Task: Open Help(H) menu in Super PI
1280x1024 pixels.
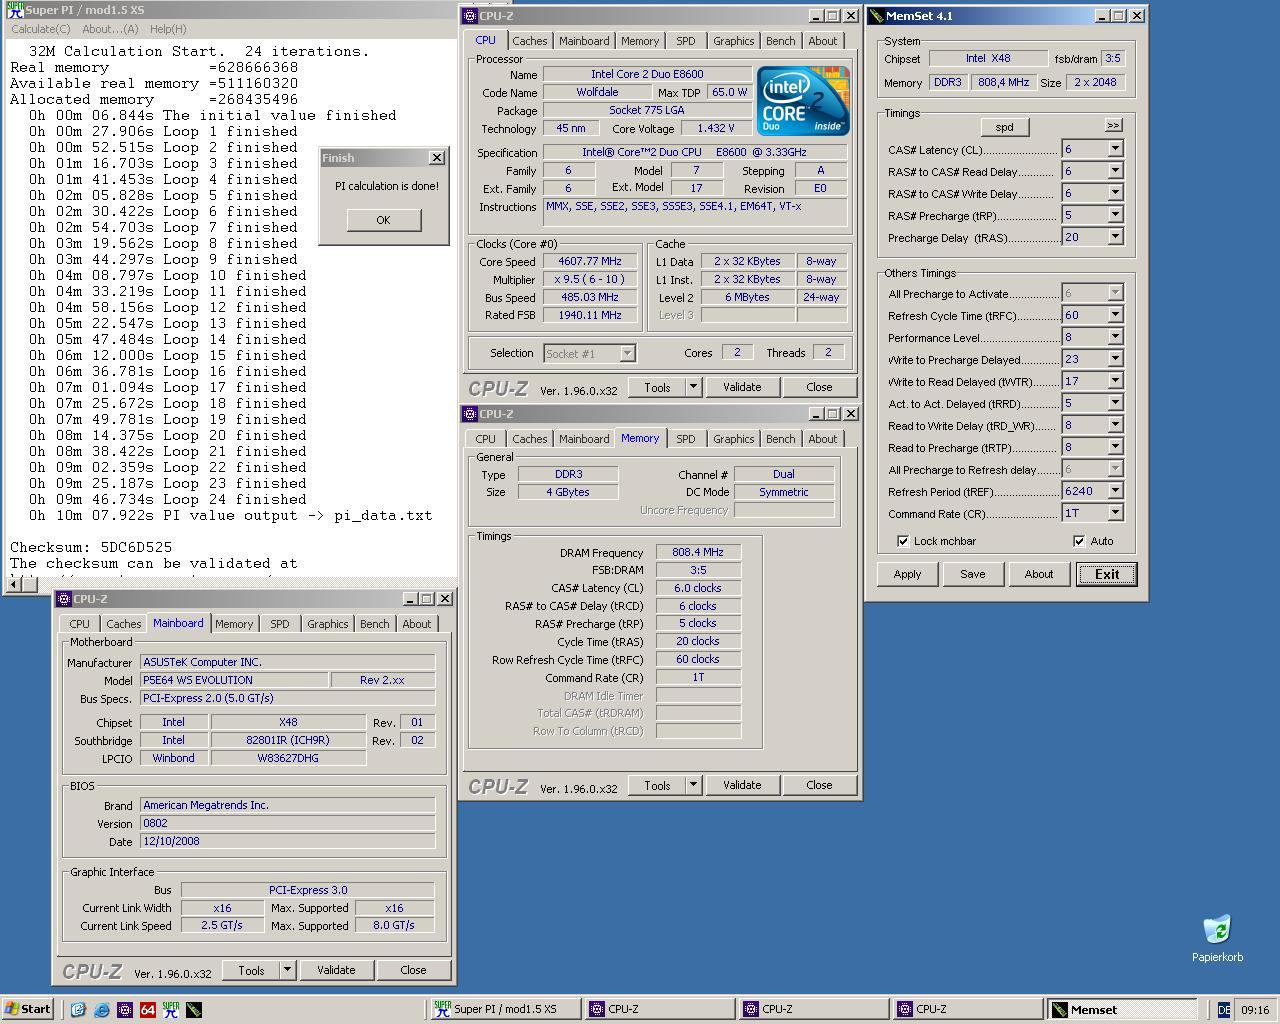Action: [x=167, y=29]
